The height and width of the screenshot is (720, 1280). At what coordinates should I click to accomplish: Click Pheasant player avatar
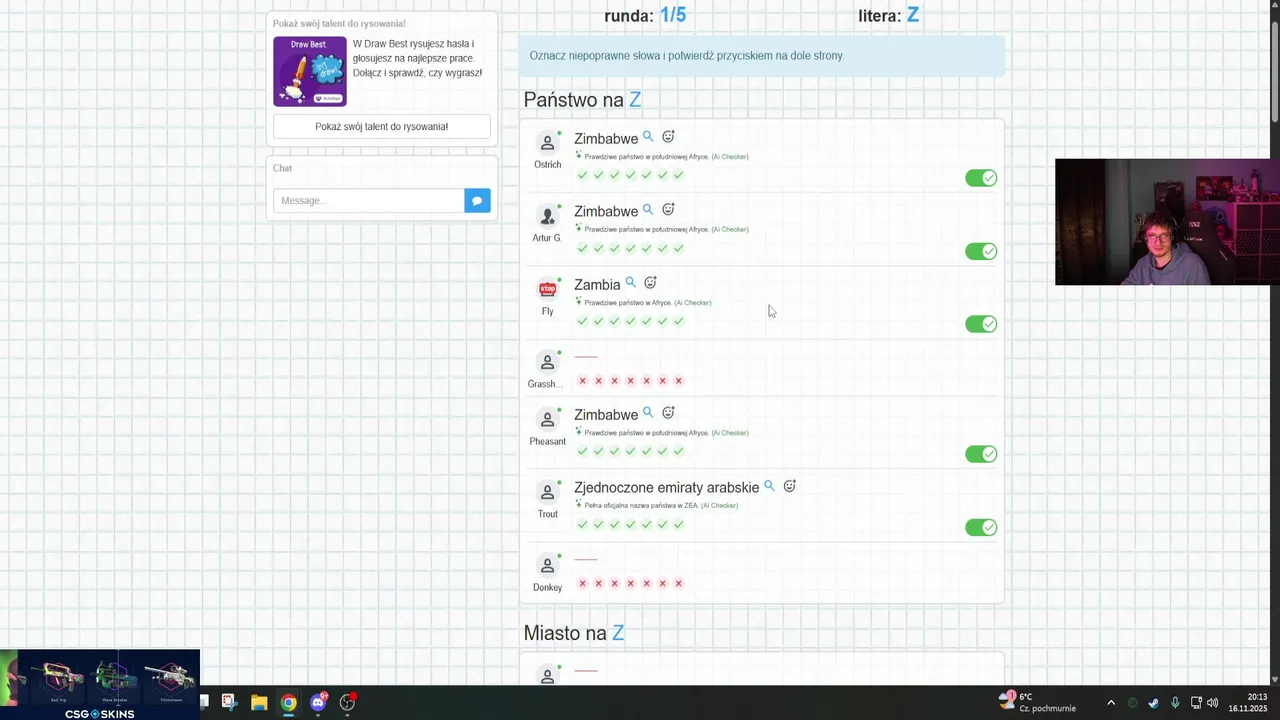[x=547, y=419]
